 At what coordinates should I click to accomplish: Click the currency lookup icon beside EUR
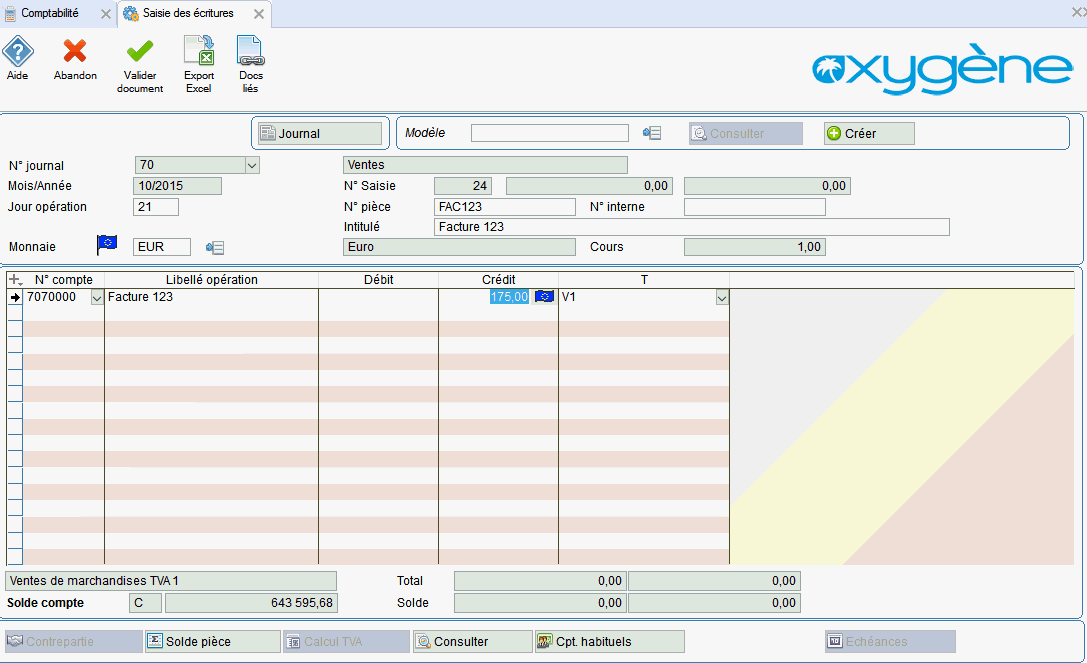[x=214, y=247]
